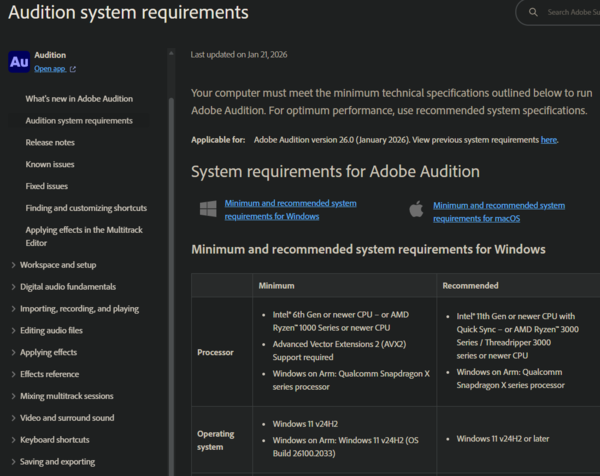Click the search magnifier icon

(x=533, y=12)
